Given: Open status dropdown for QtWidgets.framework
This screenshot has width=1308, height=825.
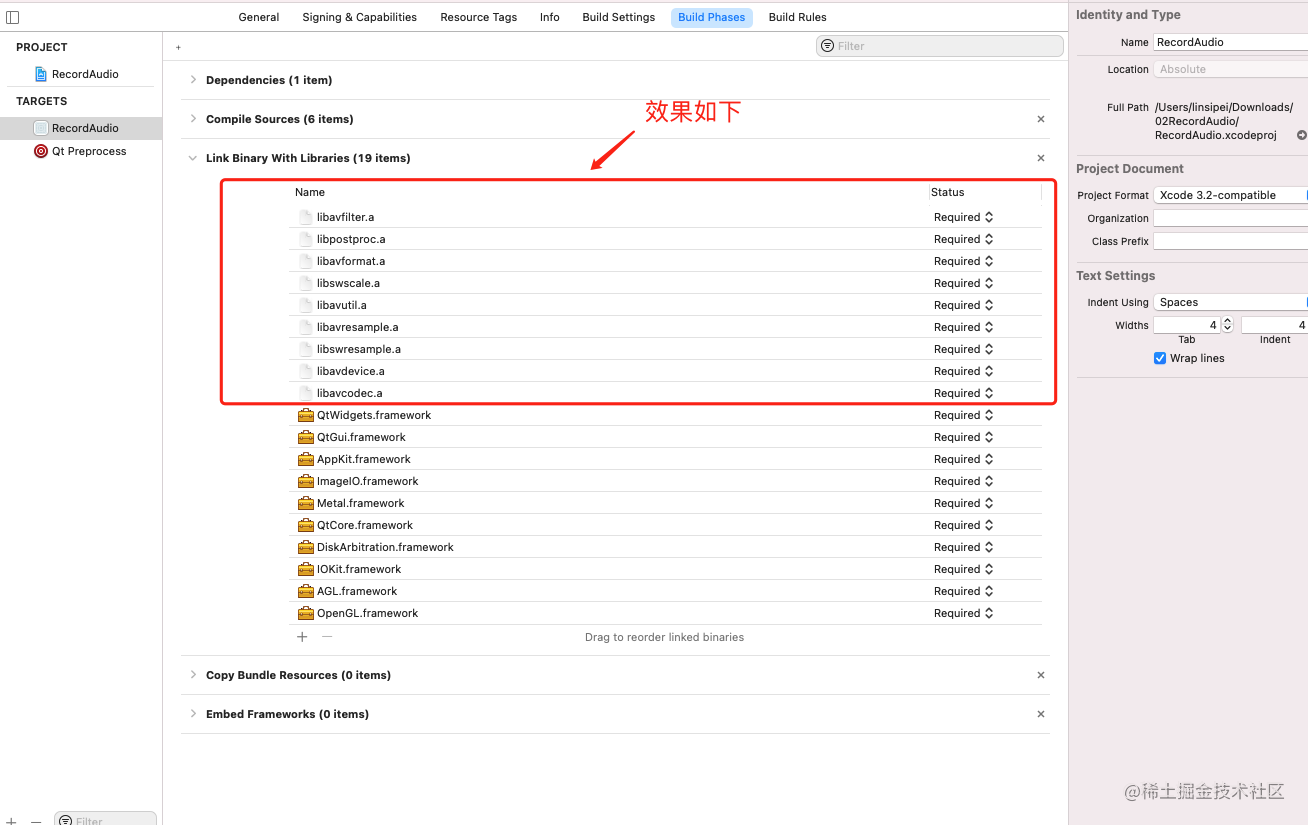Looking at the screenshot, I should (963, 415).
